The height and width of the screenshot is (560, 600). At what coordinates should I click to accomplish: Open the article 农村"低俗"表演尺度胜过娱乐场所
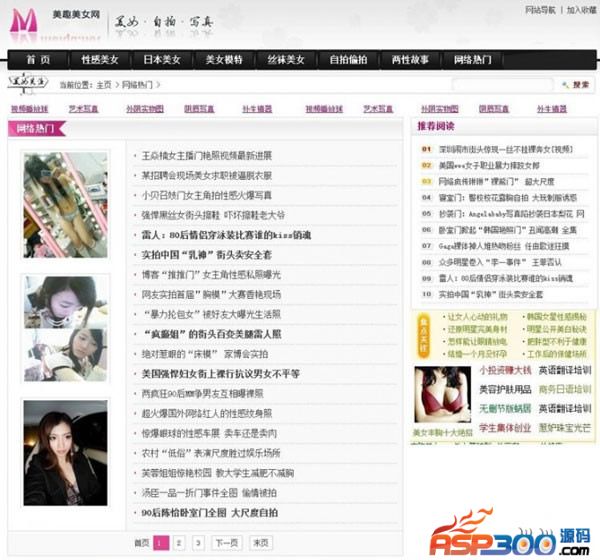coord(211,454)
